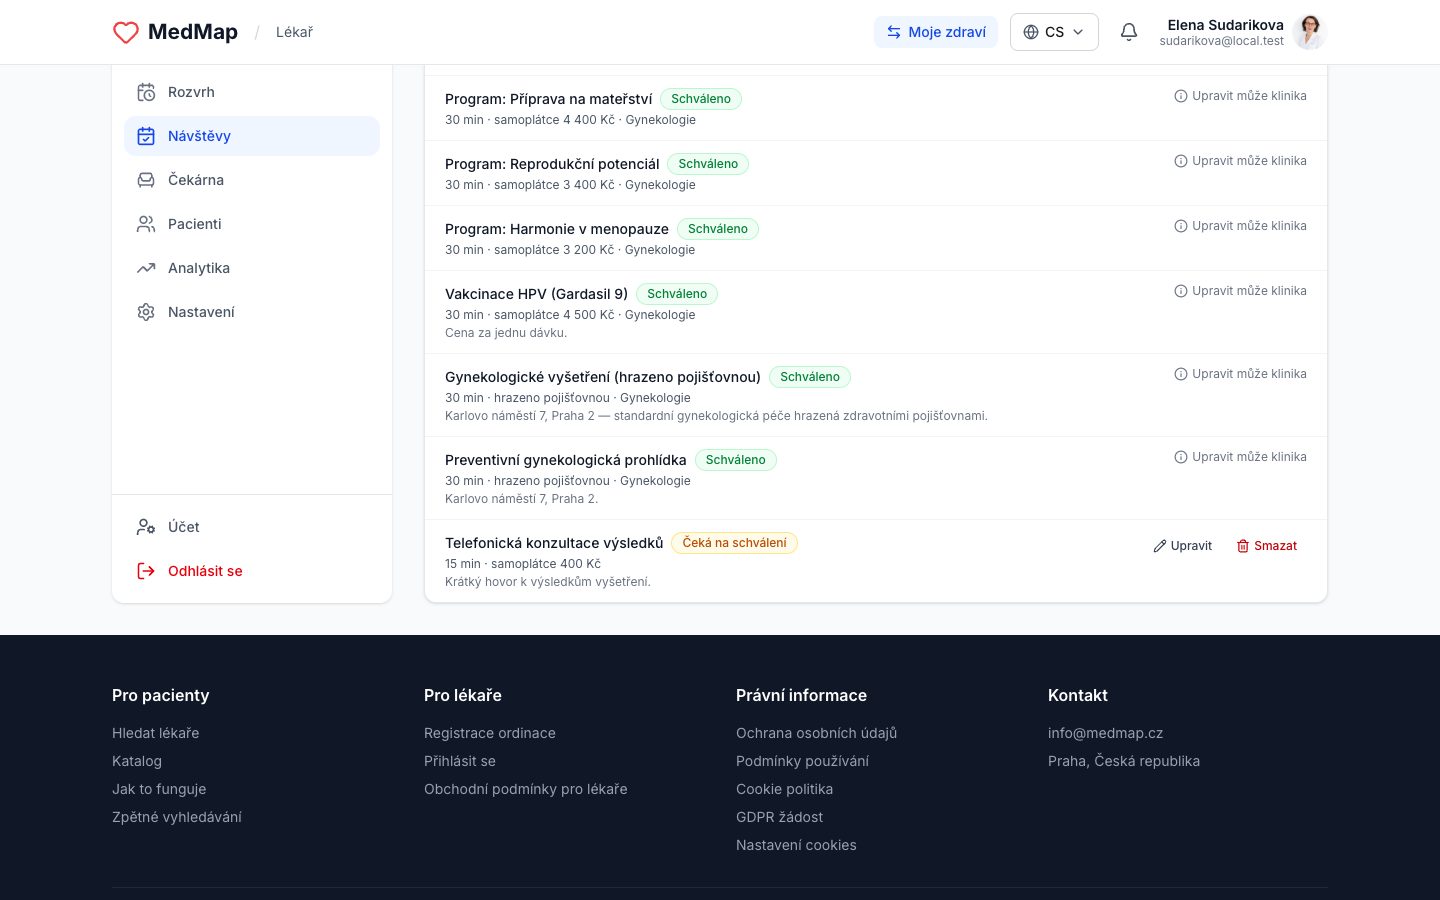The width and height of the screenshot is (1440, 900).
Task: Click info icon on Příprava na mateřství row
Action: 1181,96
